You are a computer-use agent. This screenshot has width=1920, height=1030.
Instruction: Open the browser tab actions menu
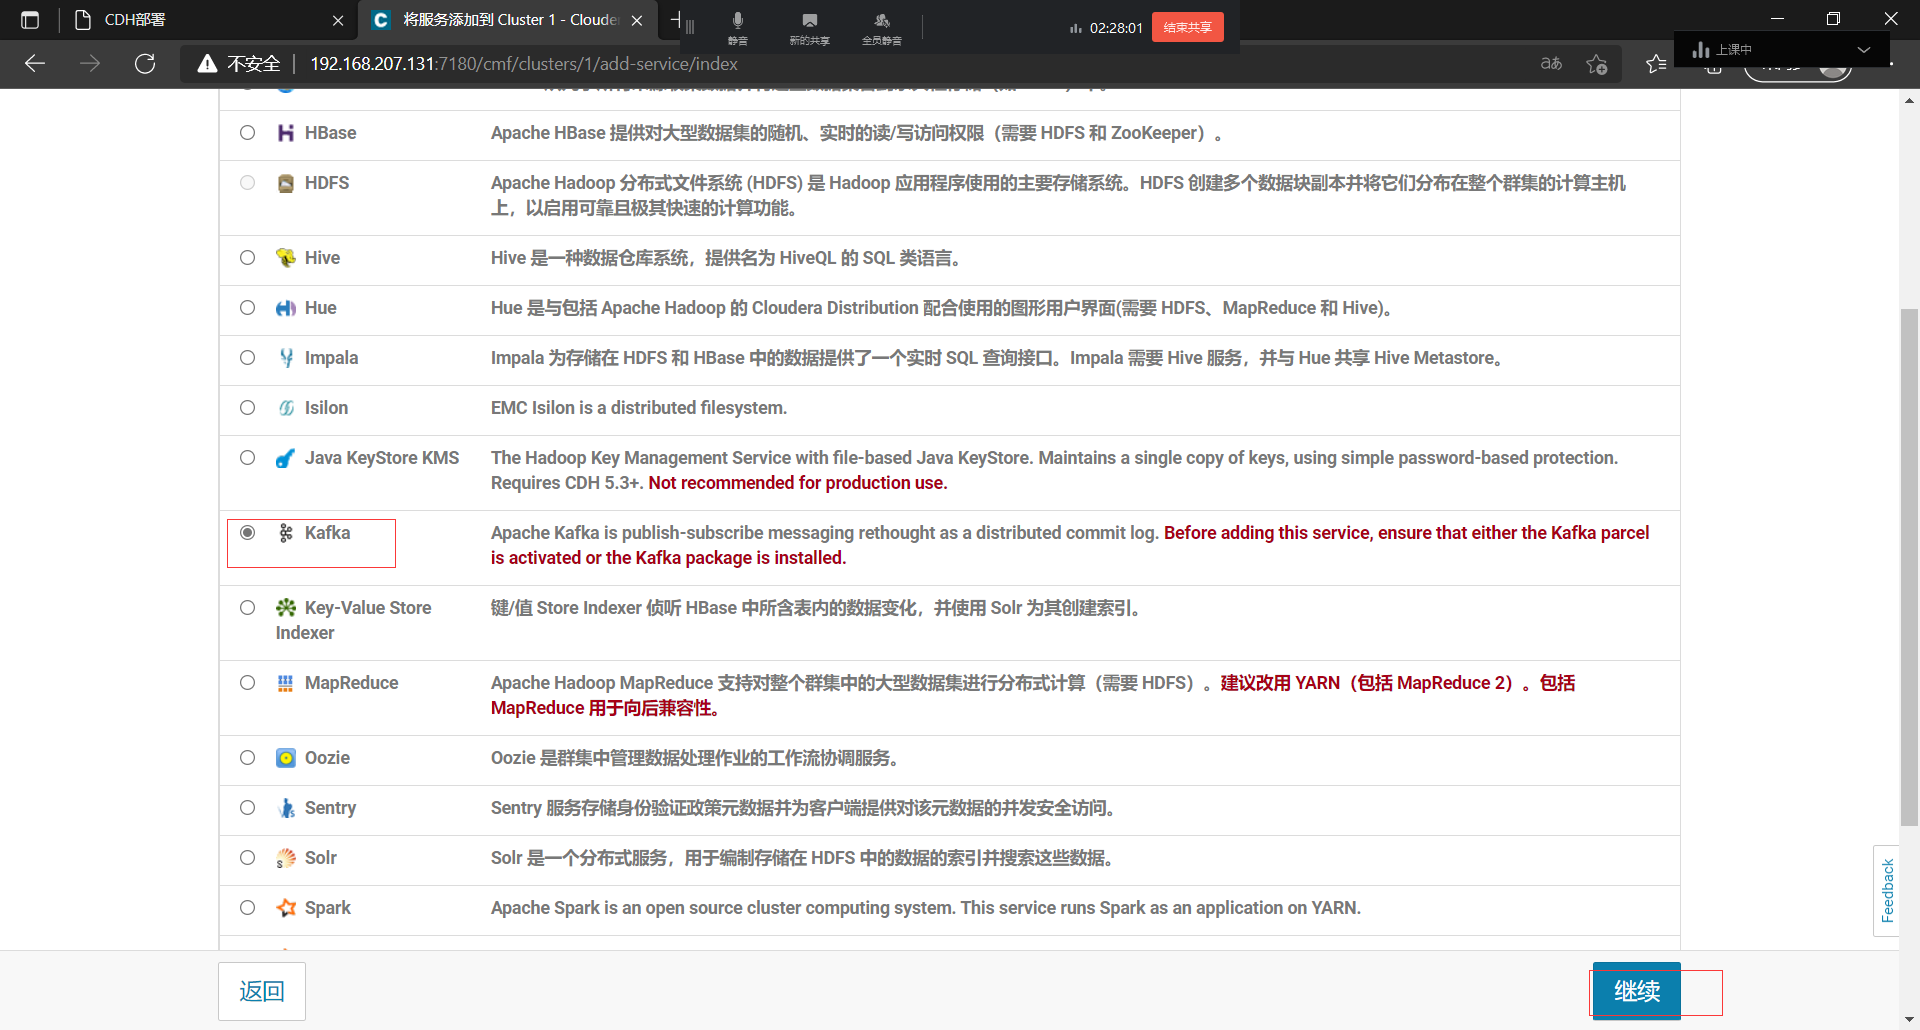30,20
